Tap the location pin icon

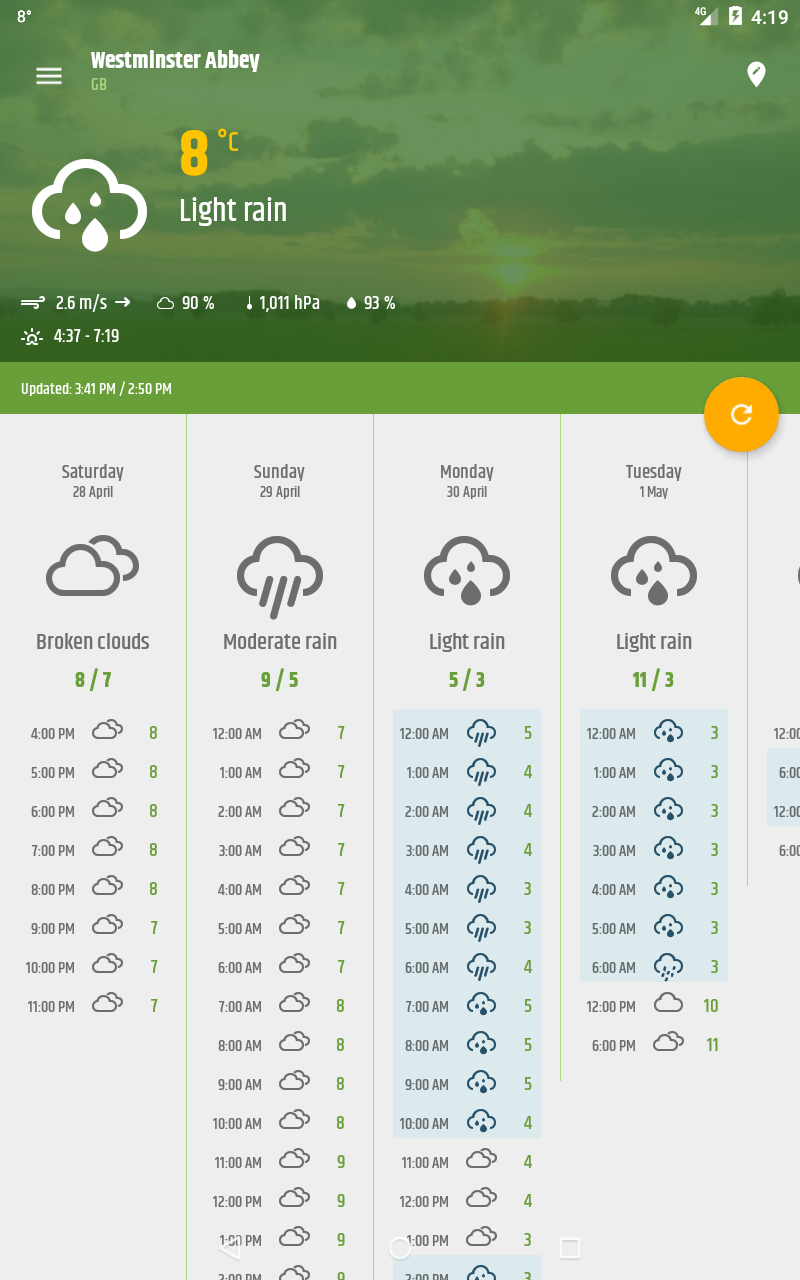(x=756, y=74)
